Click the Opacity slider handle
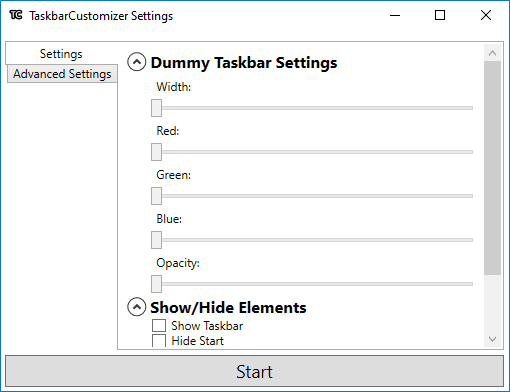The height and width of the screenshot is (392, 510). (156, 284)
